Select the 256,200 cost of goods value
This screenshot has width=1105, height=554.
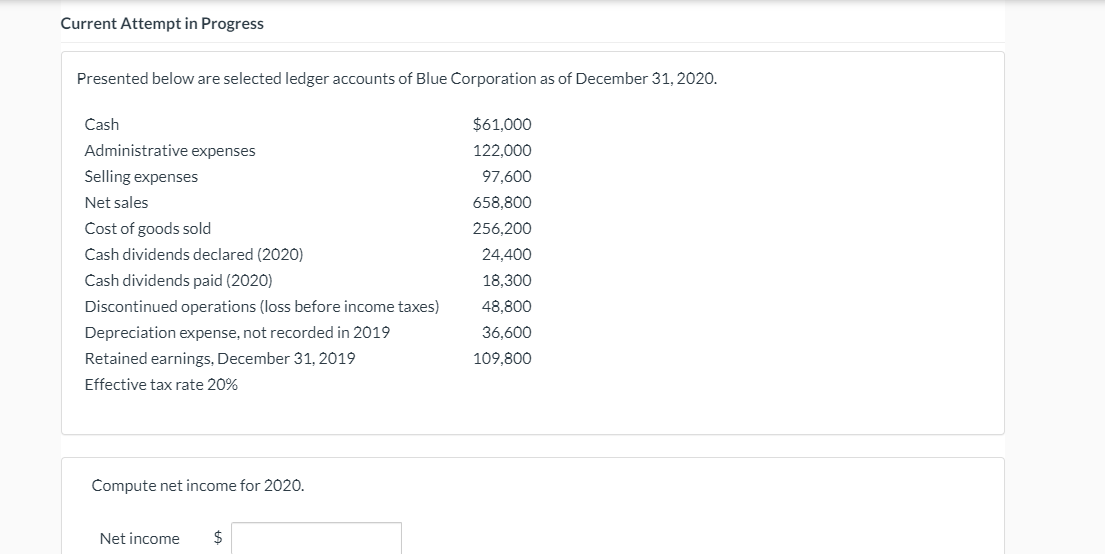point(502,228)
